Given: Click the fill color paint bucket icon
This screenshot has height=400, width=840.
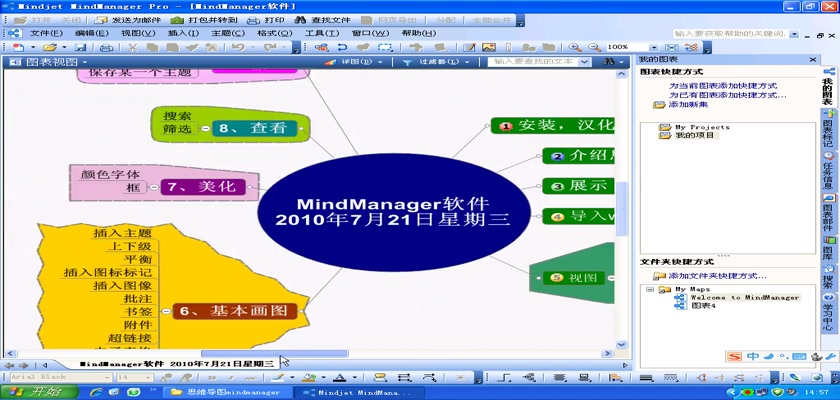Looking at the screenshot, I should tap(308, 378).
